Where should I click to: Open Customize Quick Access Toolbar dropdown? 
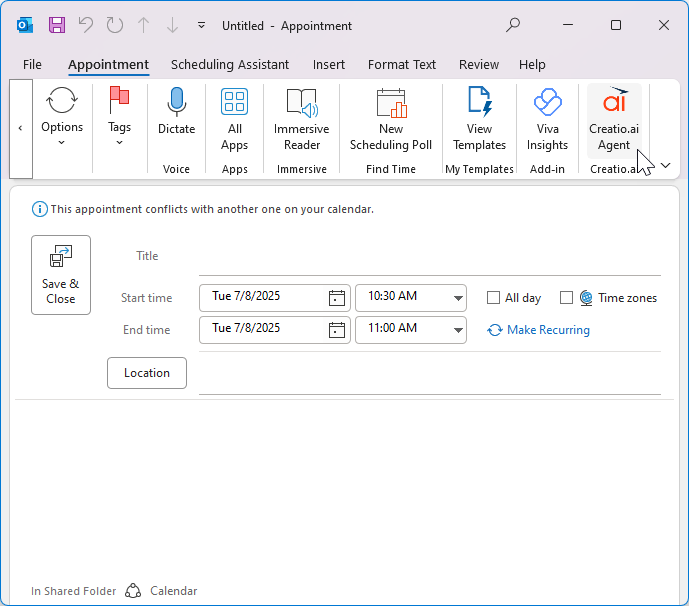[201, 25]
